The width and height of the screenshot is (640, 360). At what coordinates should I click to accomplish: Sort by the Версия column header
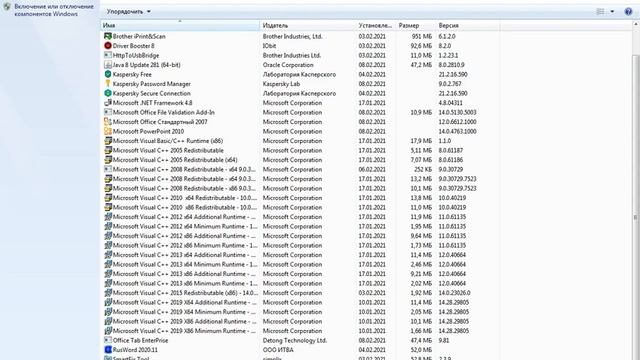(x=468, y=25)
